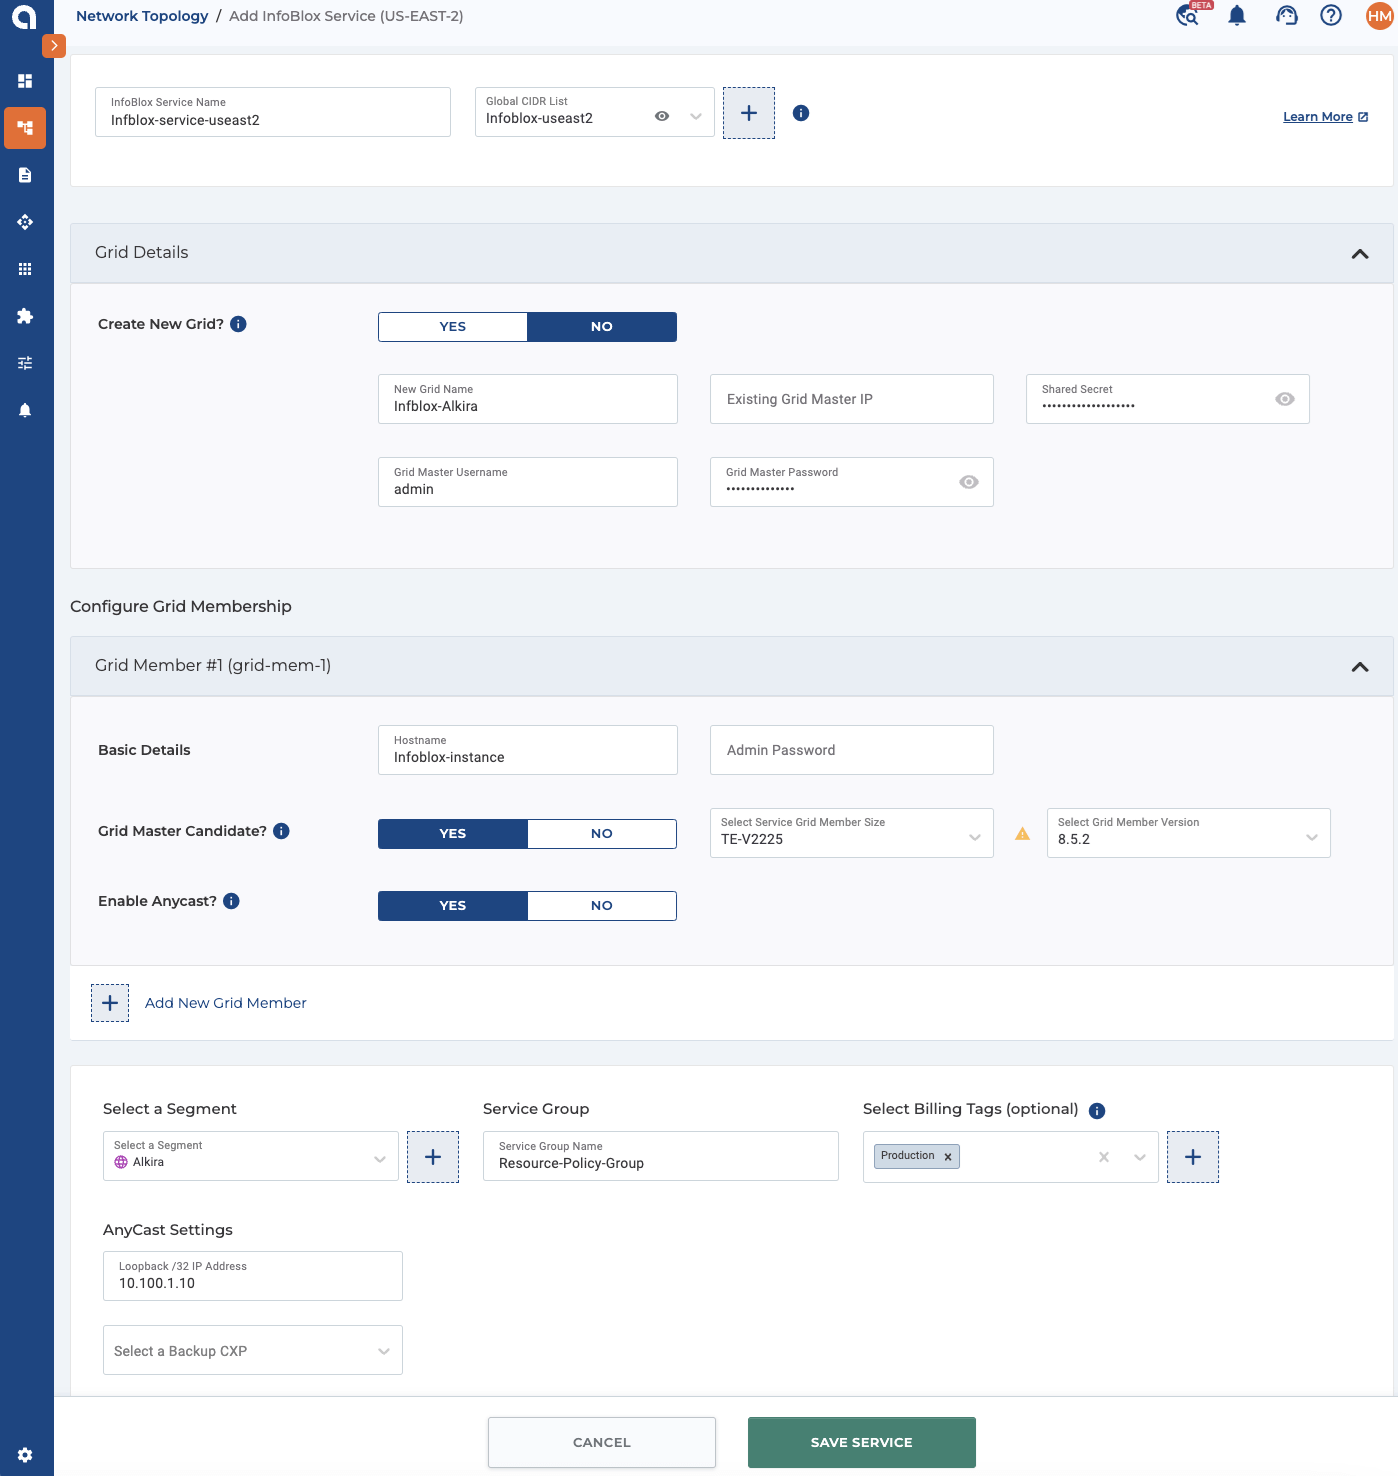Open the sliders tuning sidebar icon
This screenshot has height=1476, width=1398.
coord(25,363)
